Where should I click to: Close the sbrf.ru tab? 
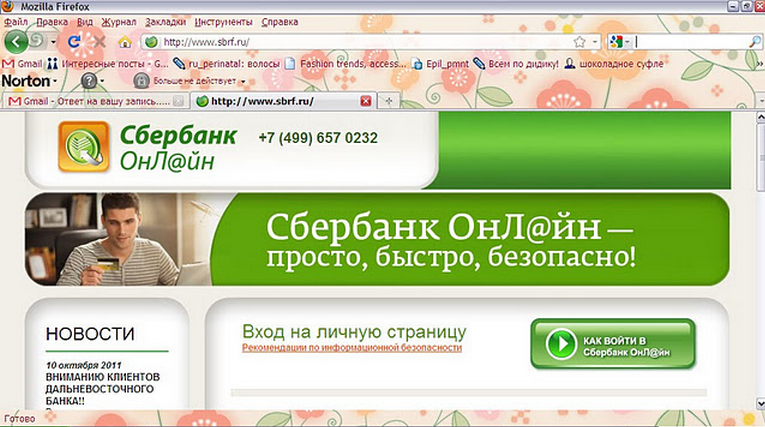click(x=365, y=101)
